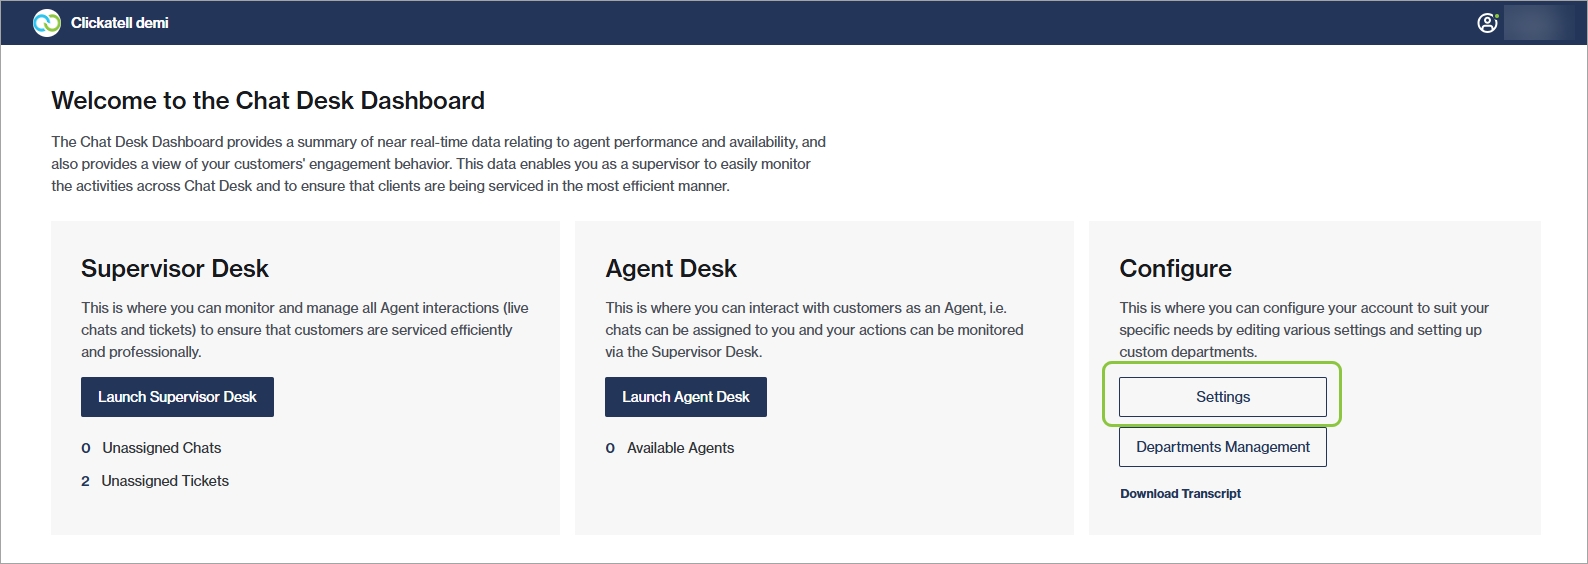This screenshot has height=564, width=1588.
Task: Launch the Supervisor Desk
Action: 177,397
